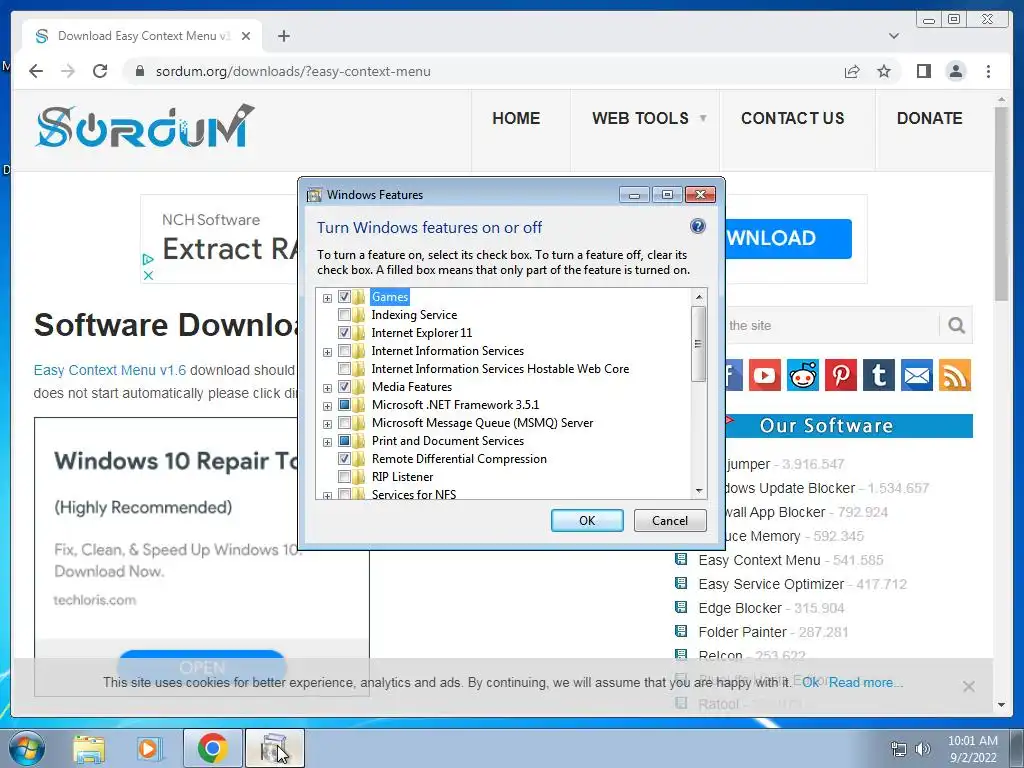Check the RIP Listener checkbox
The width and height of the screenshot is (1024, 768).
(x=344, y=477)
